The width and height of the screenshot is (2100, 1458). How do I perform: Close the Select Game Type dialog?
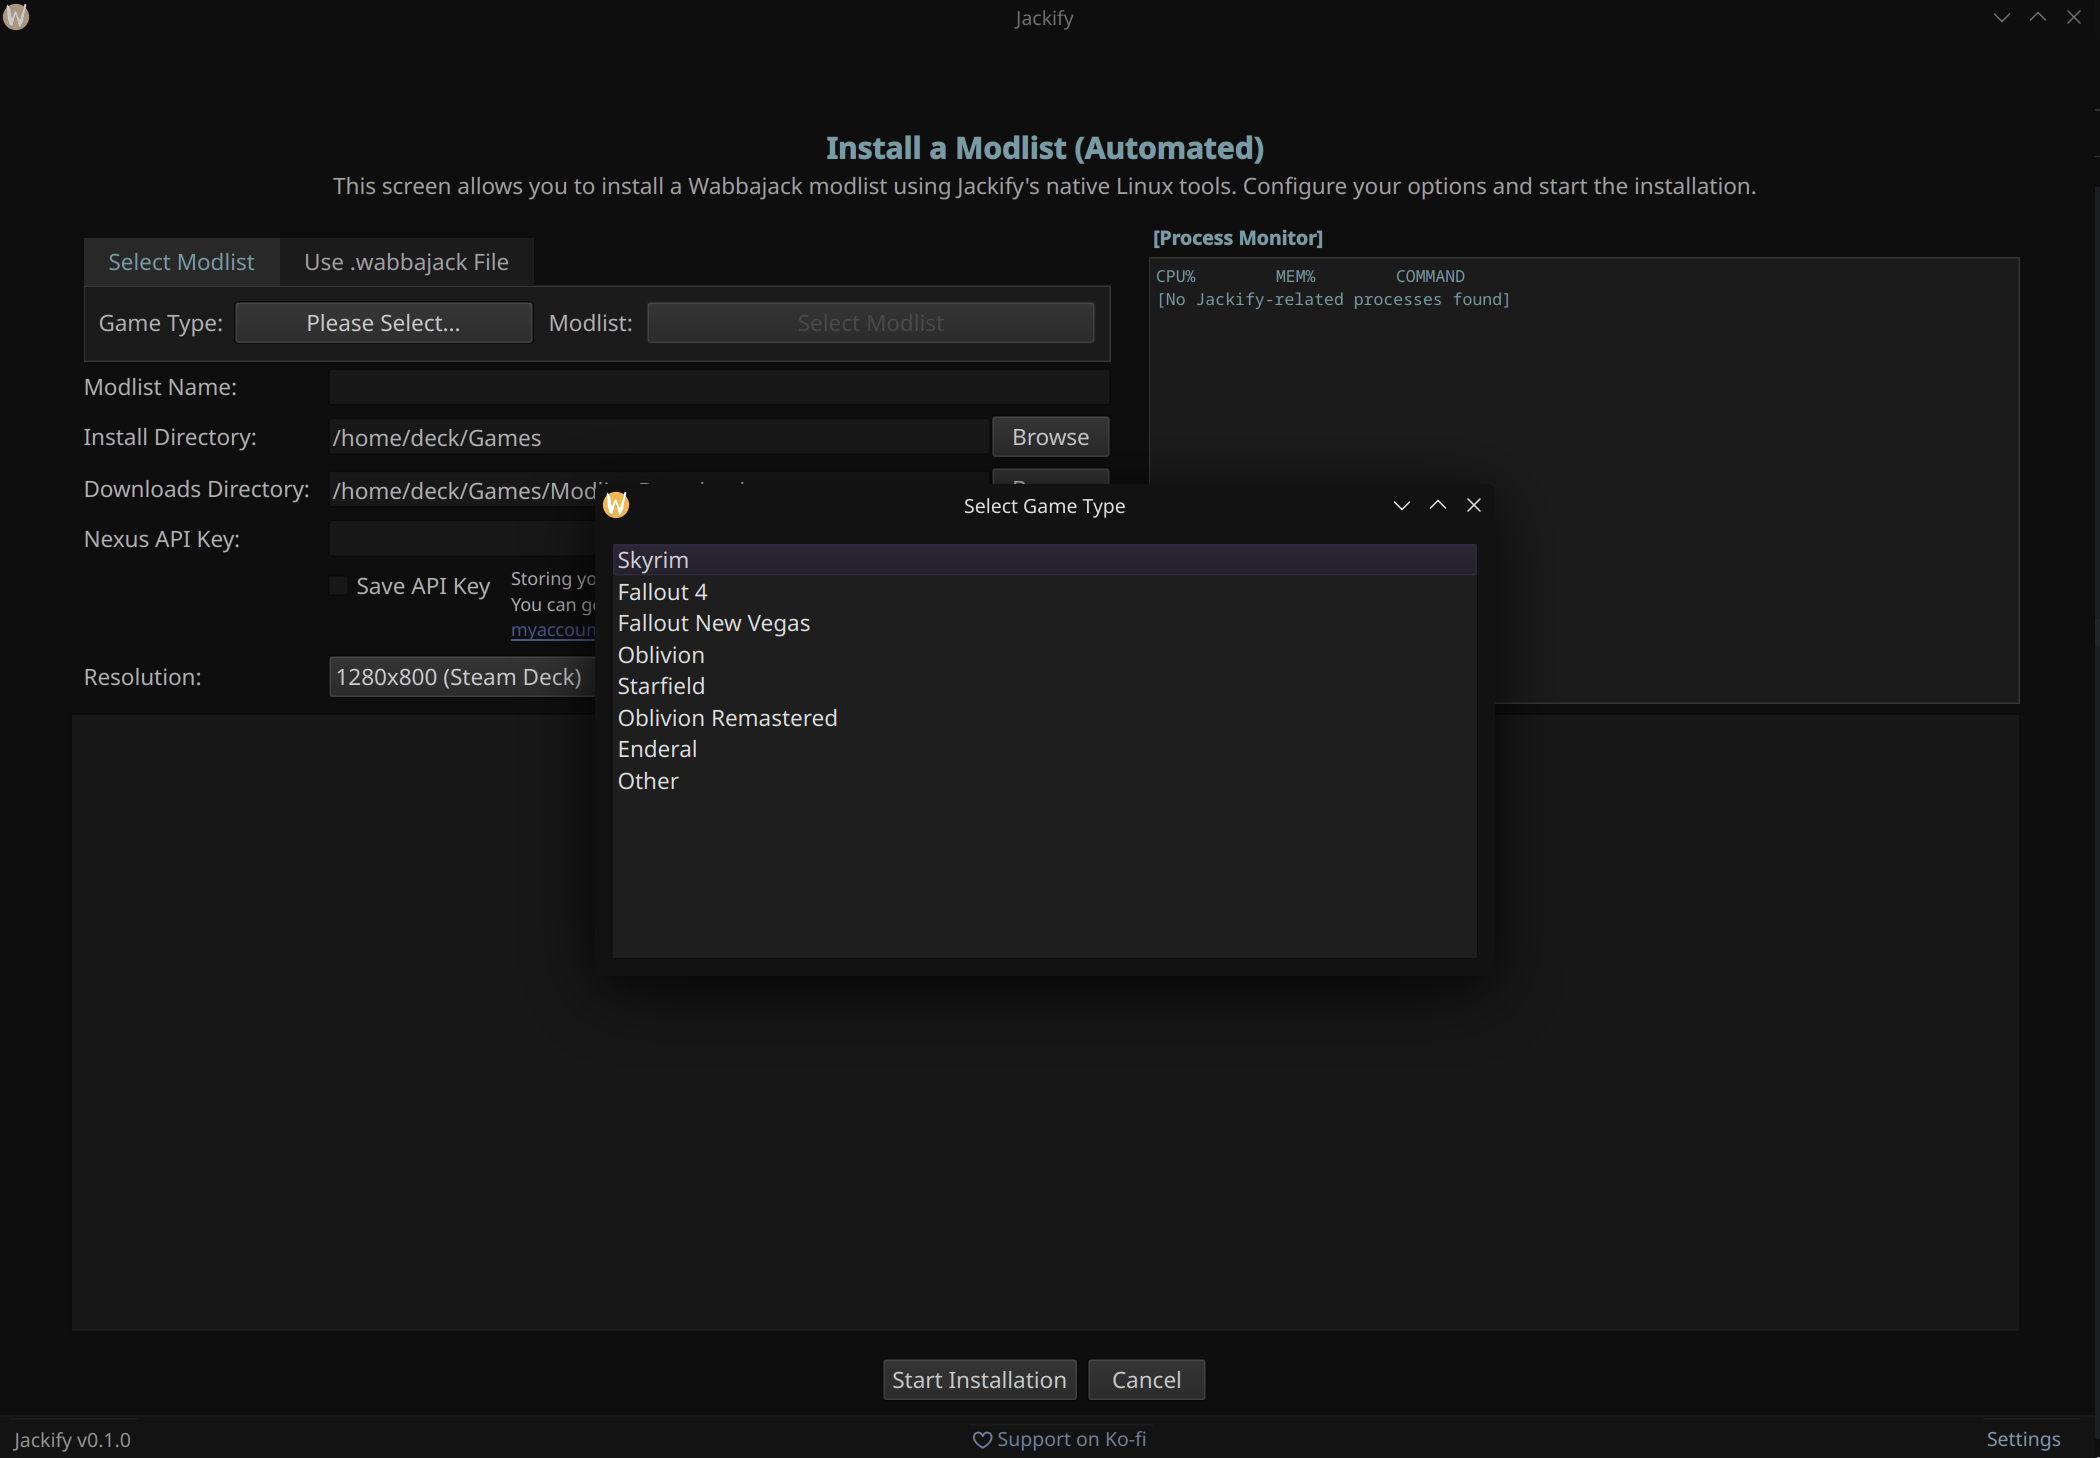[x=1473, y=505]
